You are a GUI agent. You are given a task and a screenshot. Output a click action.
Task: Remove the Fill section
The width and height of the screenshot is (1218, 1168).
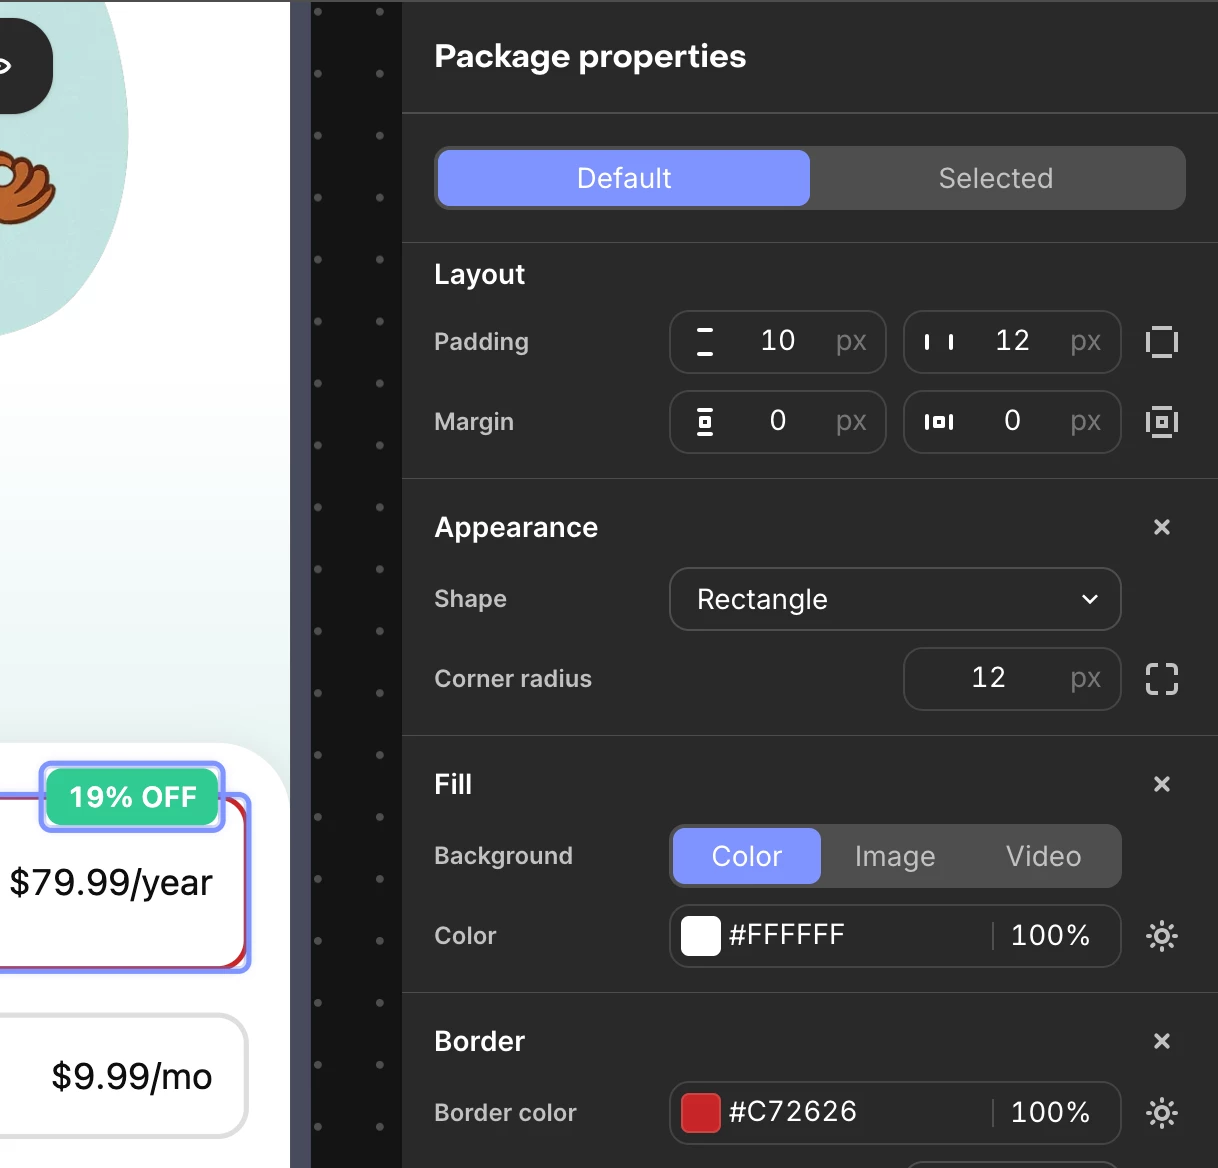(1161, 784)
